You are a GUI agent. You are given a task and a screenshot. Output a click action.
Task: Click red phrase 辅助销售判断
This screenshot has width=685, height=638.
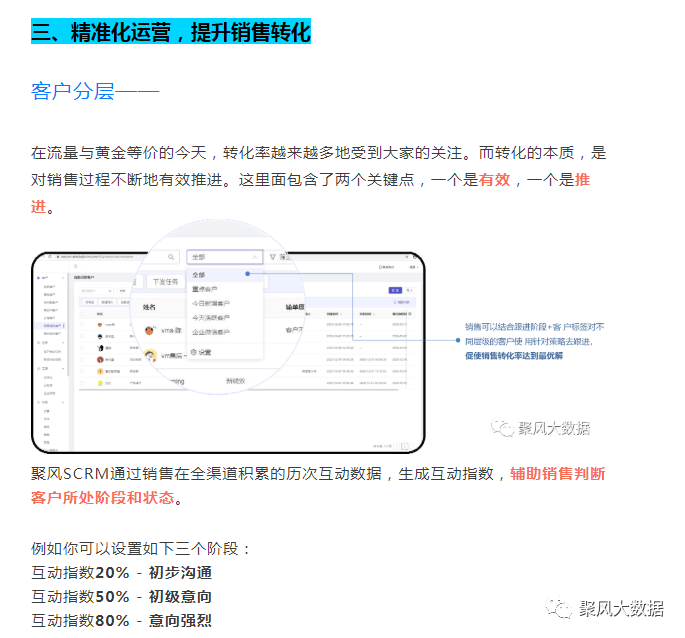point(557,474)
